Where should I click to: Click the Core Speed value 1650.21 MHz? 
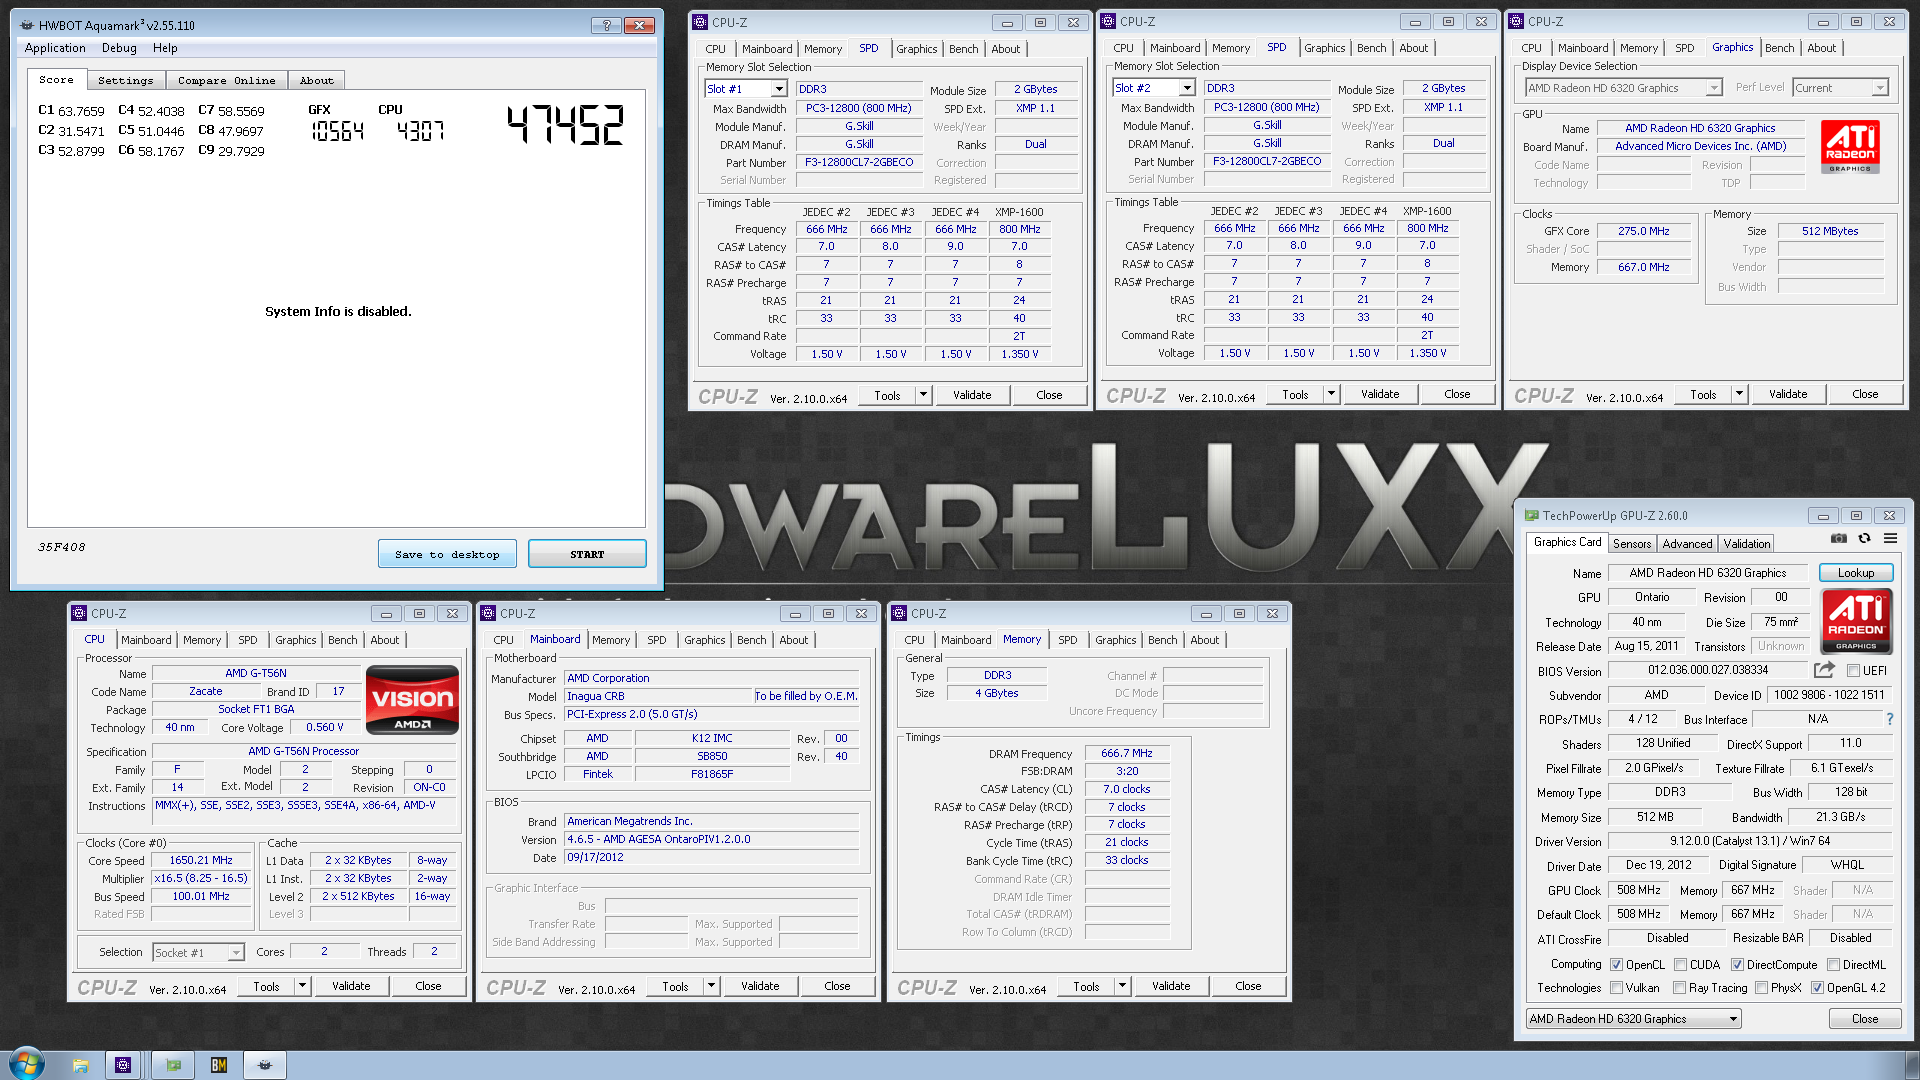pos(201,860)
